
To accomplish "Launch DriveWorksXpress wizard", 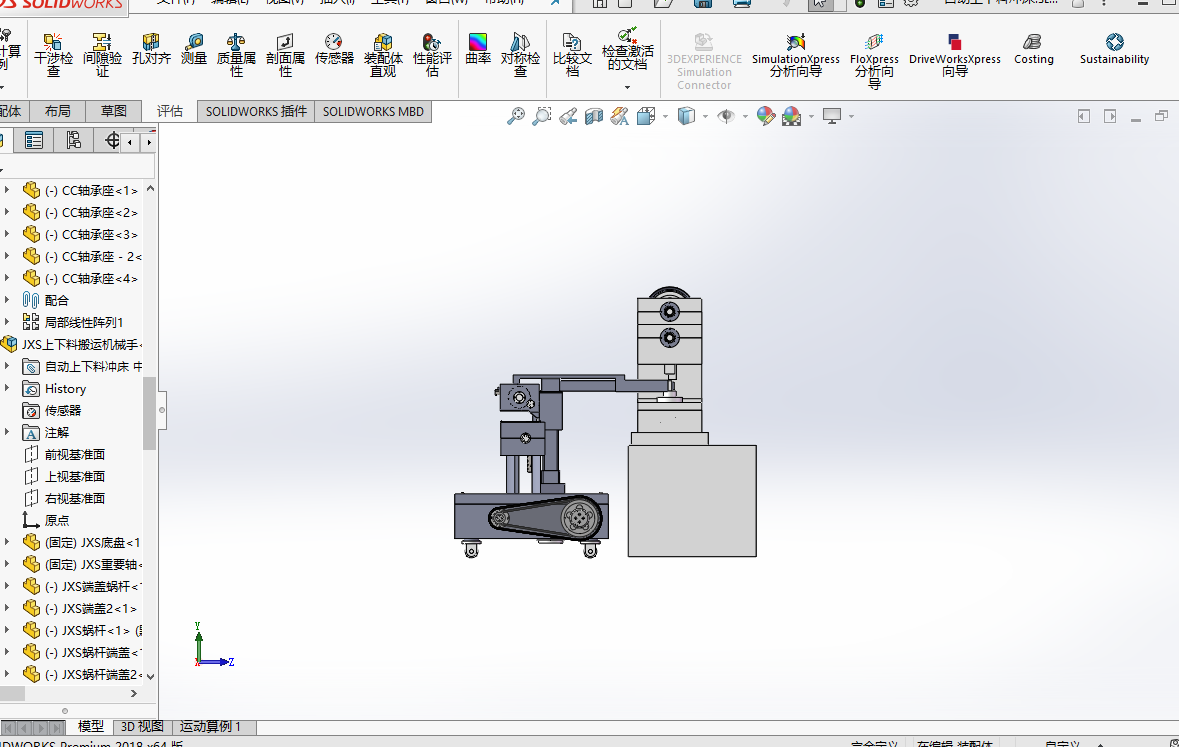I will [x=954, y=54].
